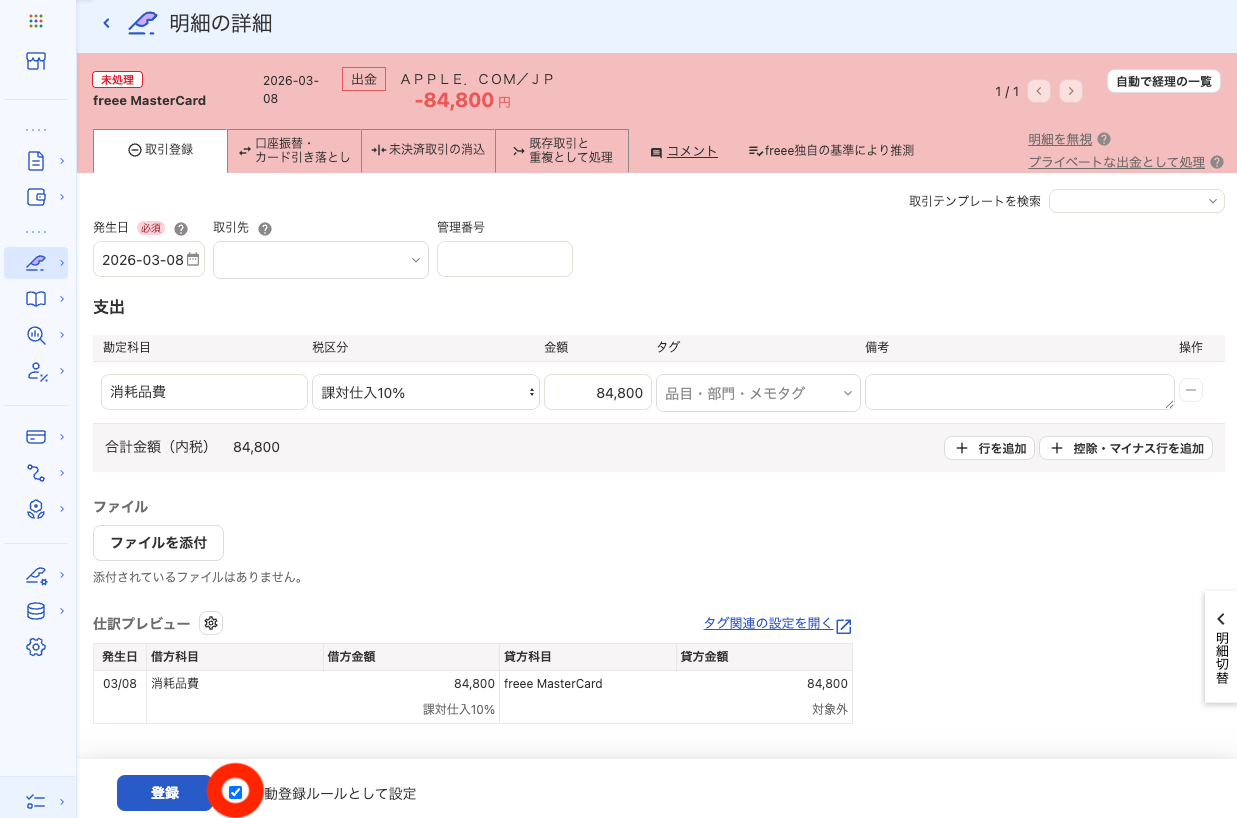Switch to 口座振替・カード引き落とし tab
Screen dimensions: 1237x818
pos(294,150)
